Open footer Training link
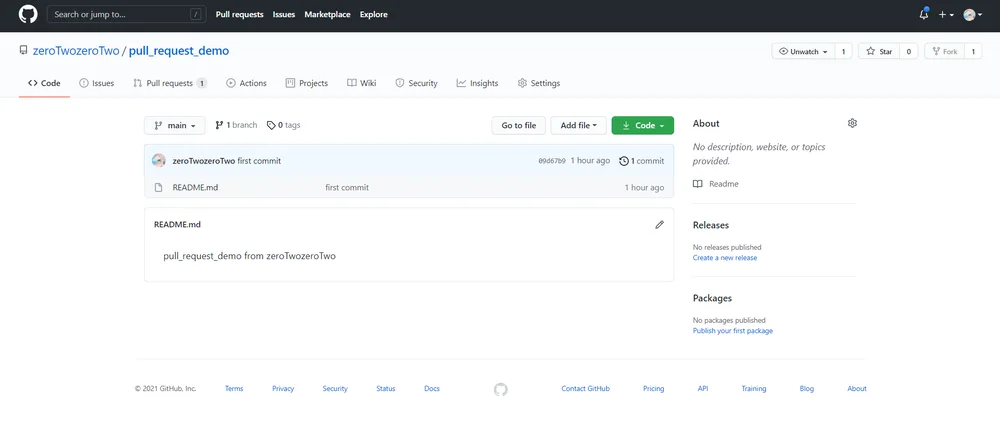Image resolution: width=1000 pixels, height=439 pixels. (x=754, y=389)
